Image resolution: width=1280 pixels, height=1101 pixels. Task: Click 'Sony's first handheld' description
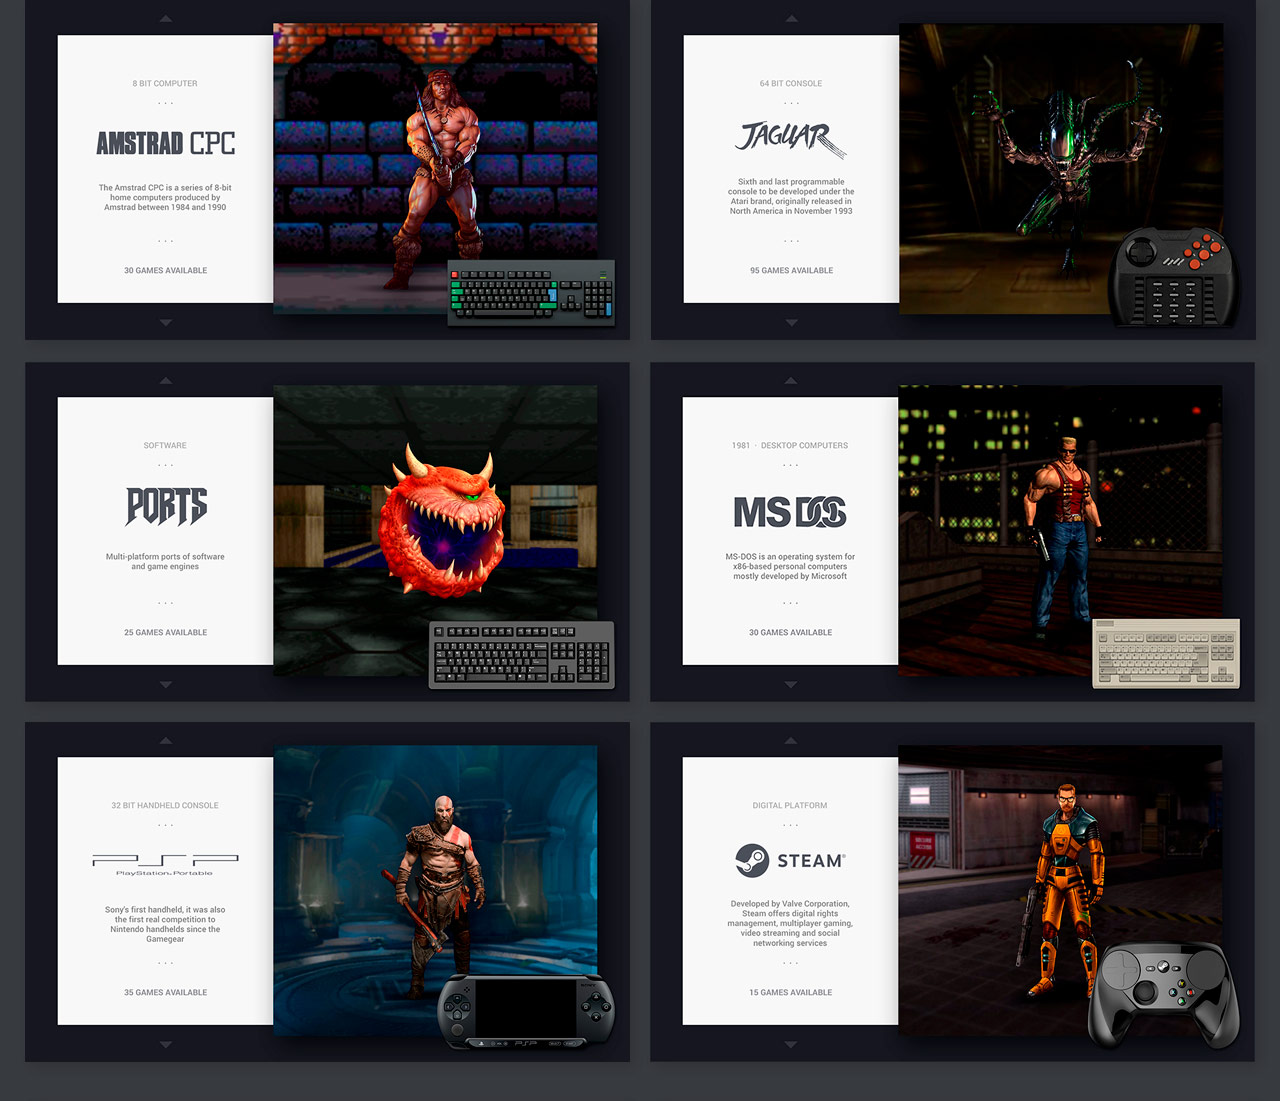click(x=165, y=925)
